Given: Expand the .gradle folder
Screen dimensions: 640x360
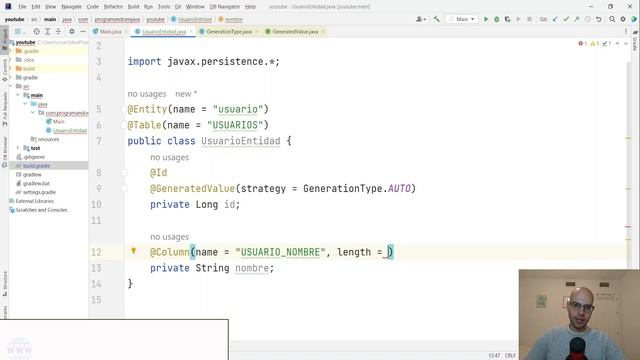Looking at the screenshot, I should point(11,51).
